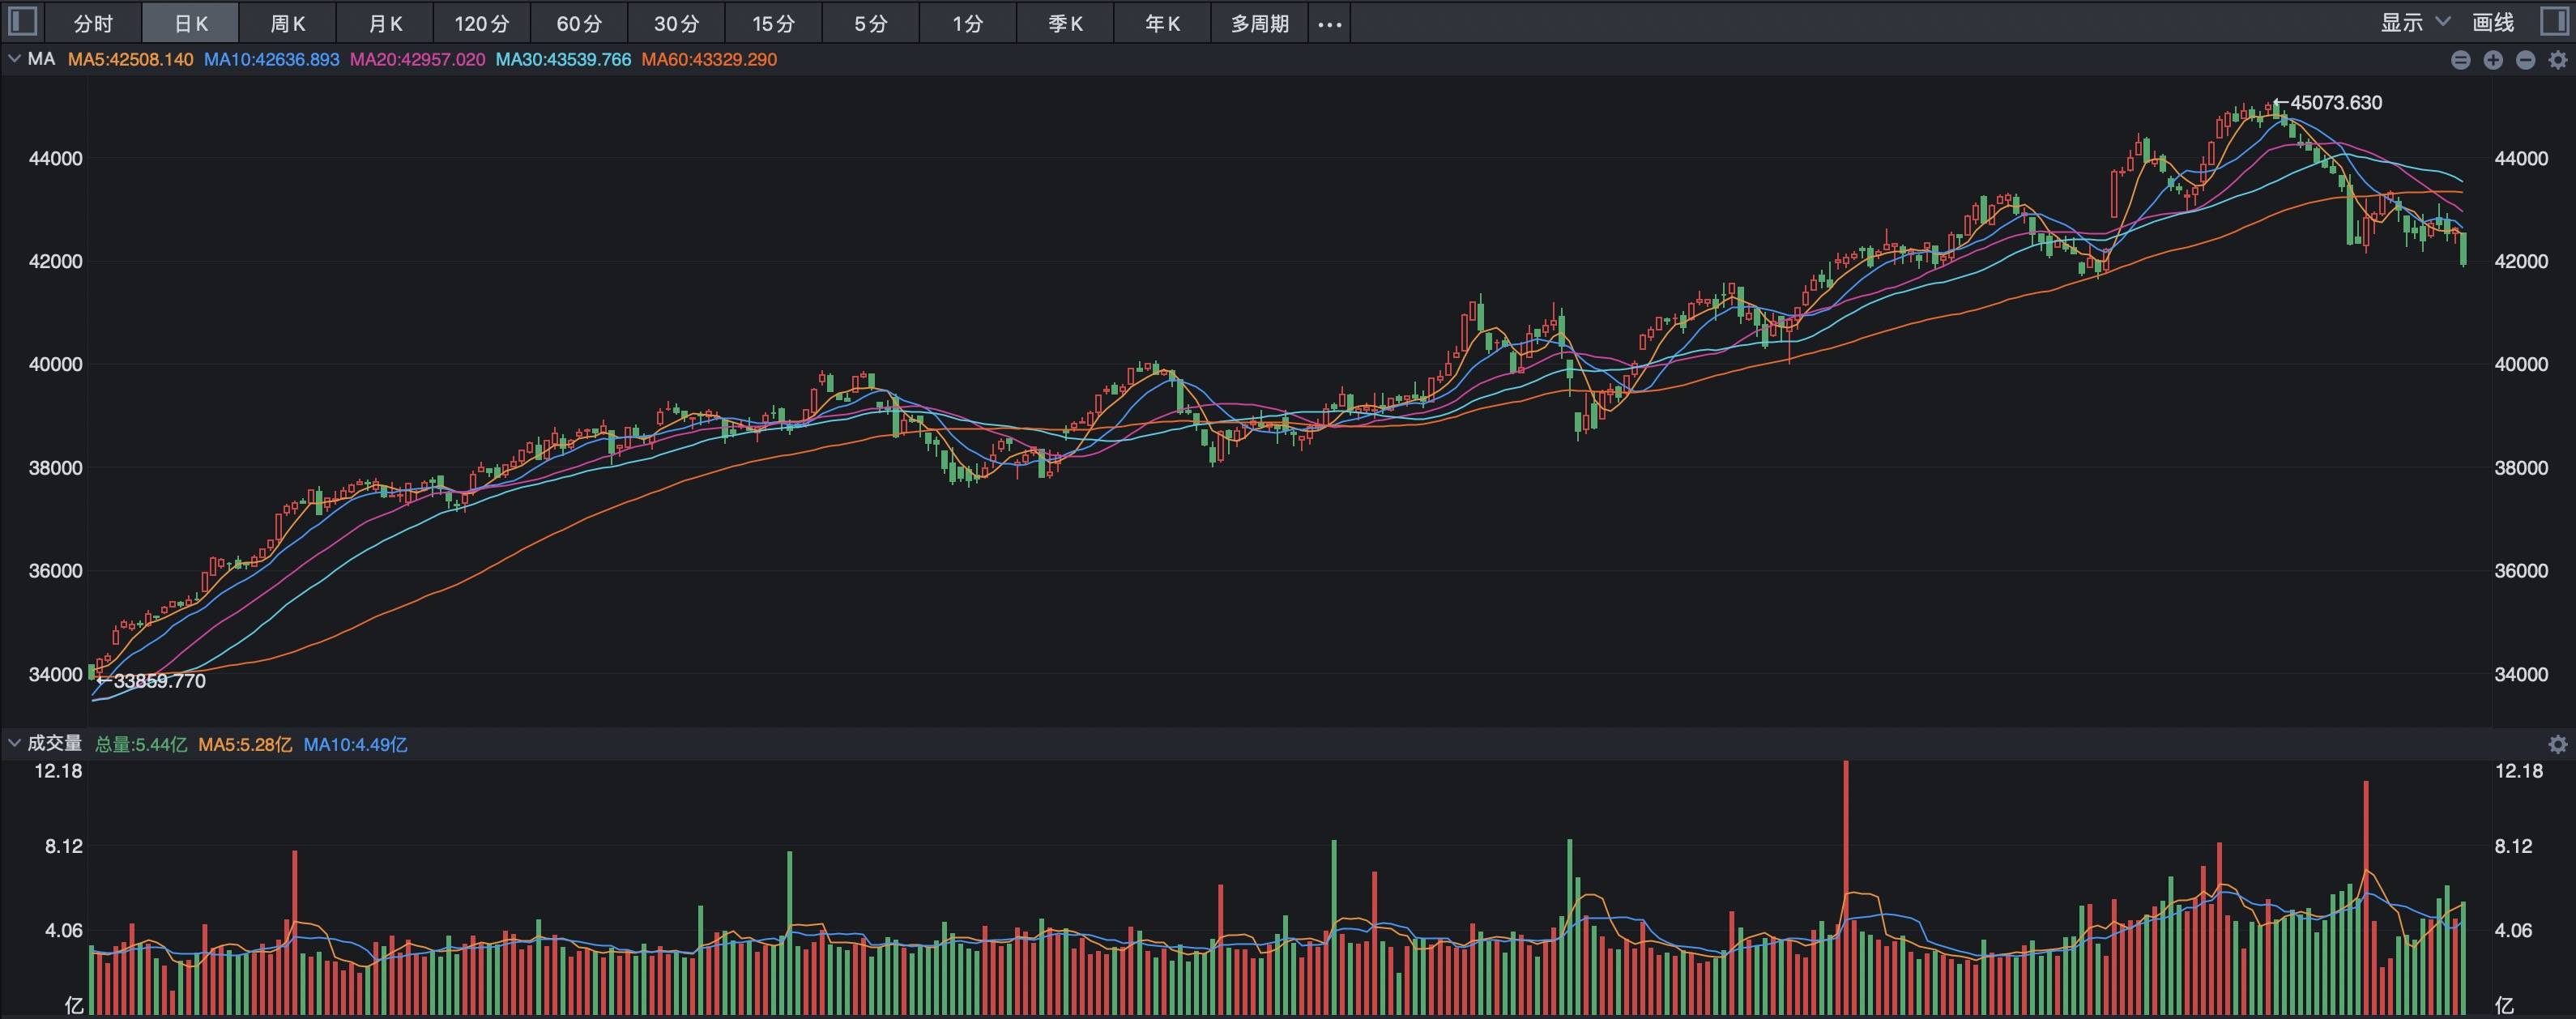Open the 显示 display dropdown
2576x1019 pixels.
click(2415, 22)
